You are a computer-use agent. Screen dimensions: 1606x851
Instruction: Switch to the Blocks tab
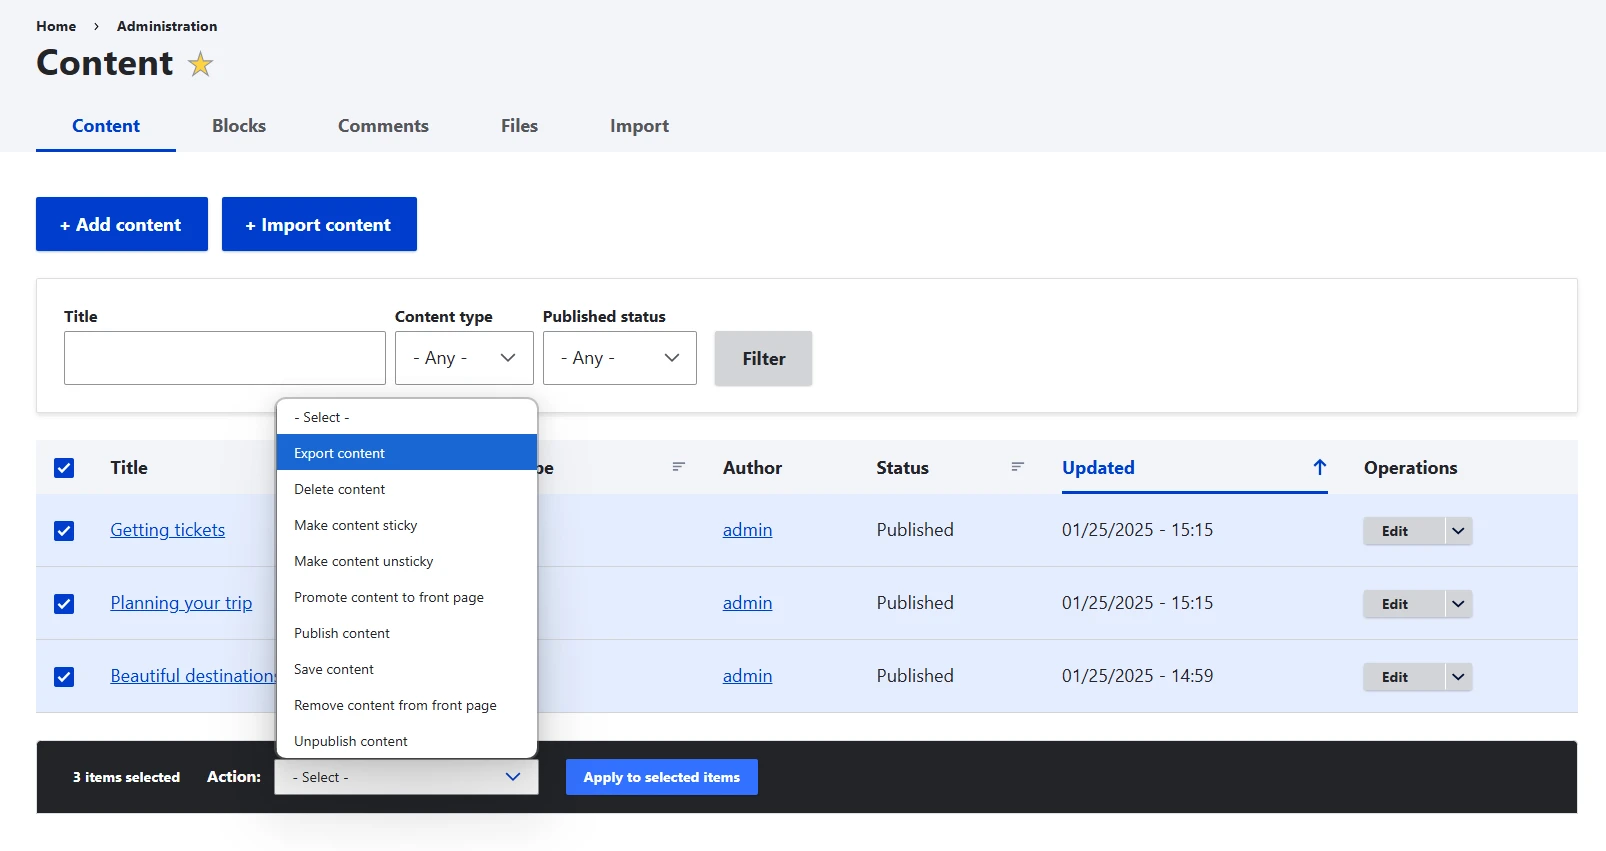point(239,126)
